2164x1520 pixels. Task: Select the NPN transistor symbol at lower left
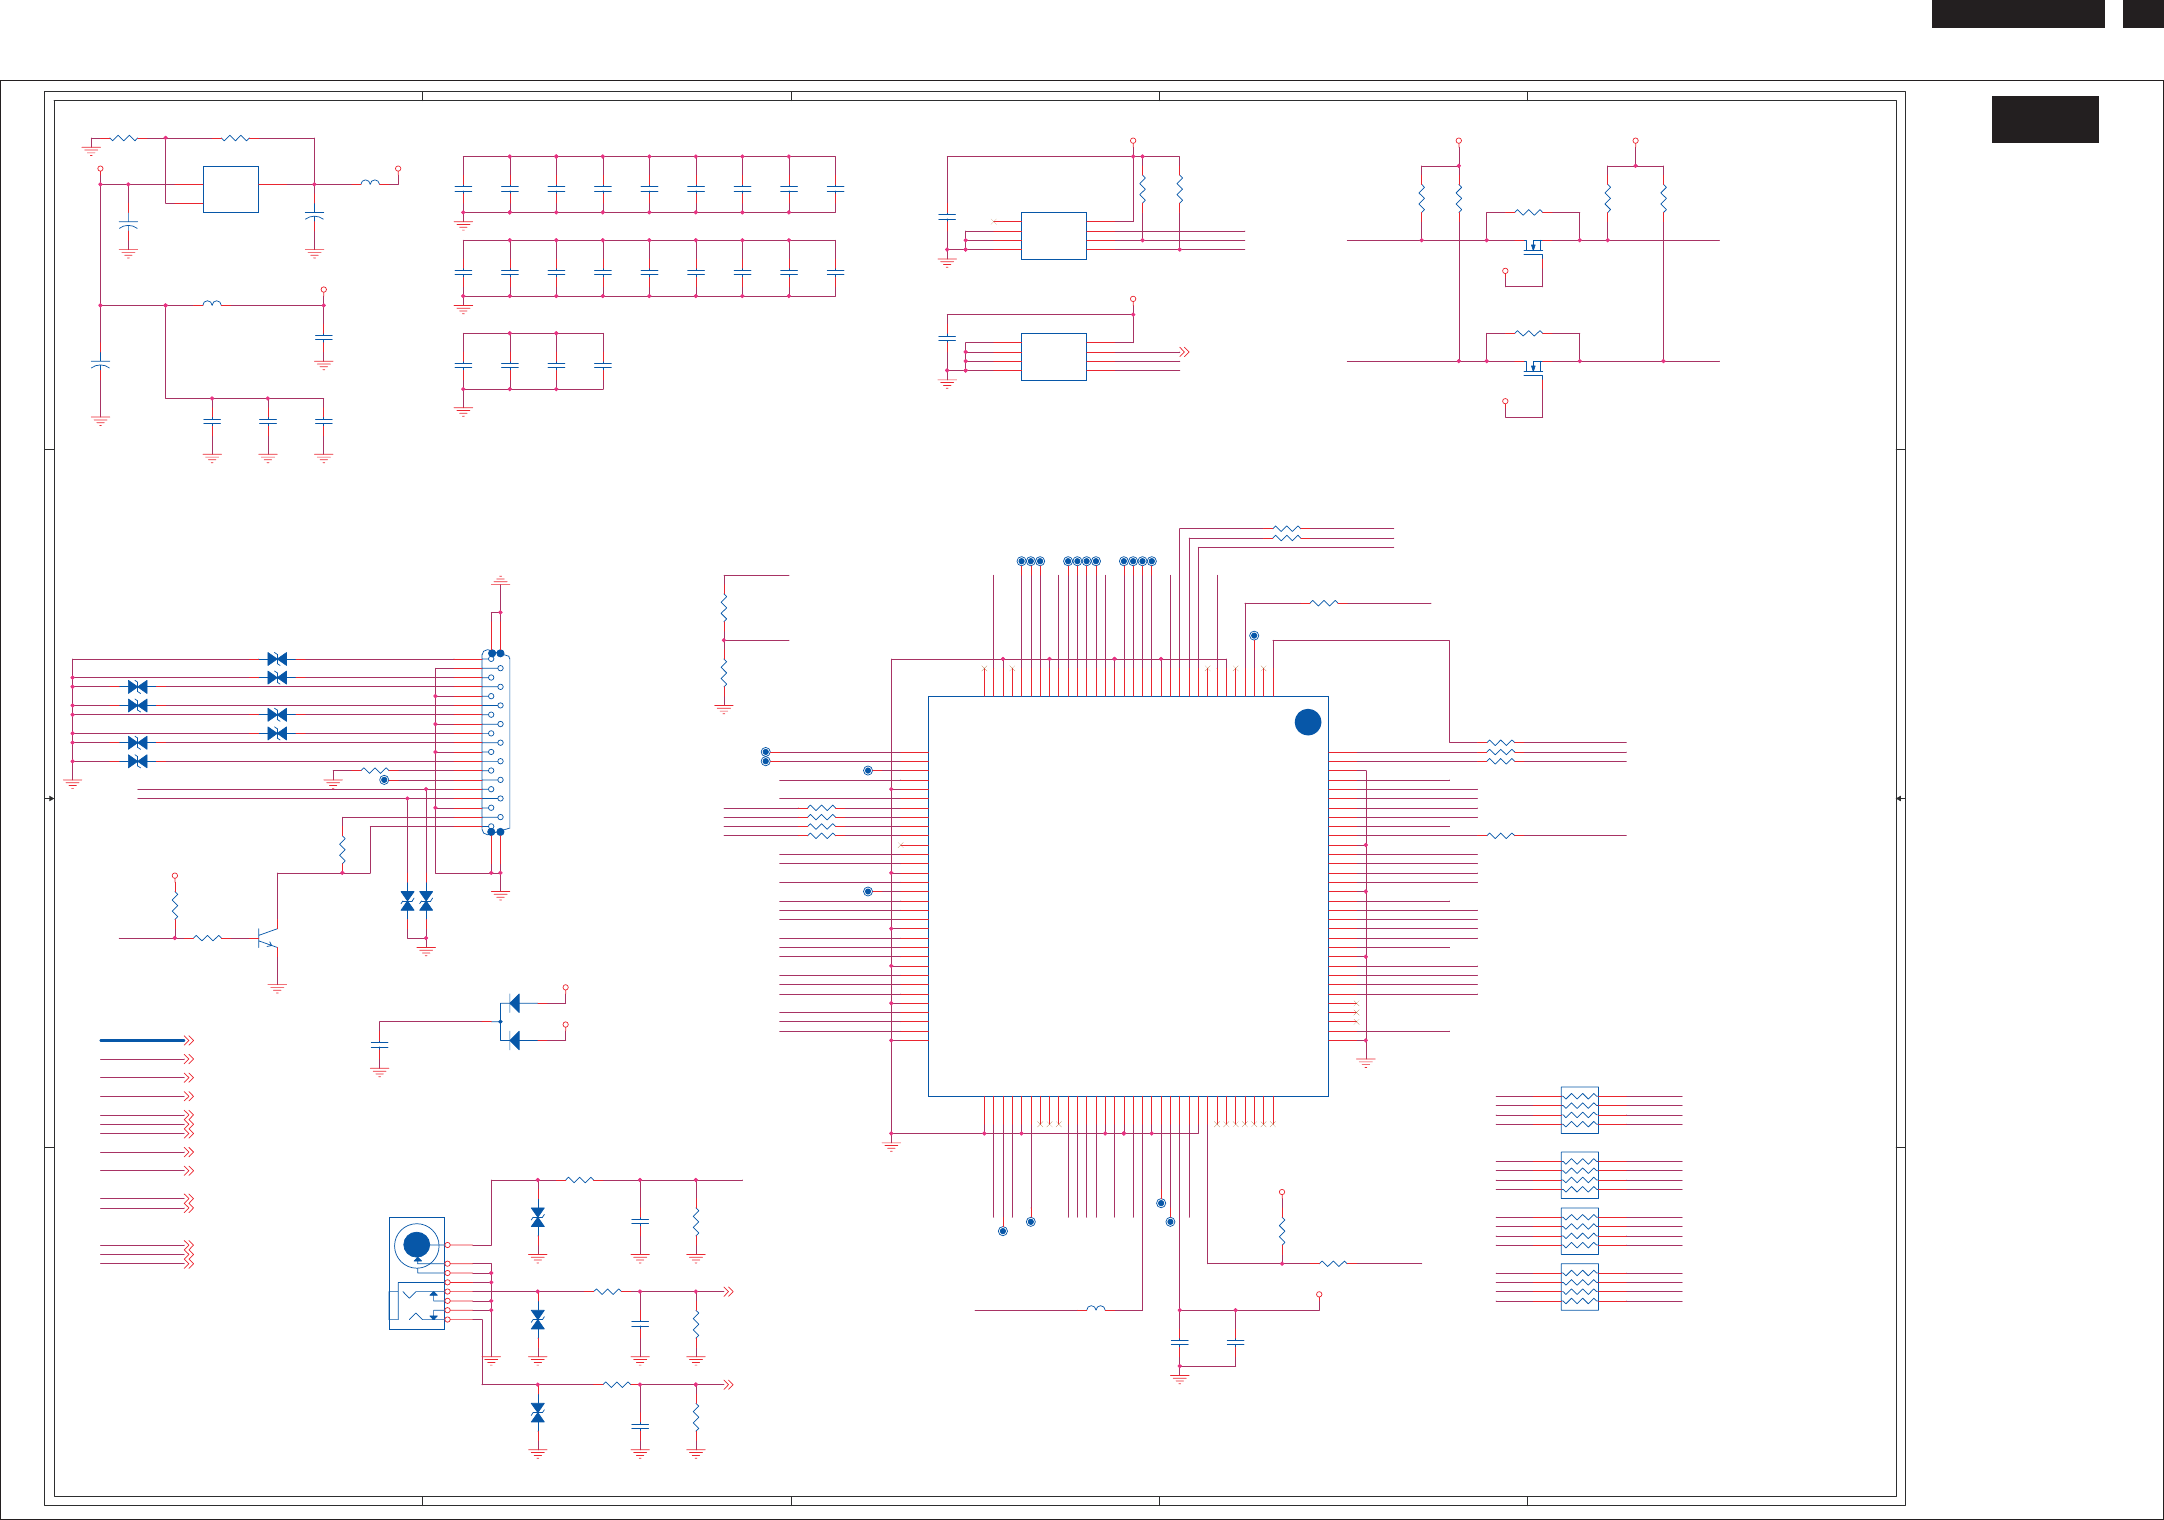265,938
